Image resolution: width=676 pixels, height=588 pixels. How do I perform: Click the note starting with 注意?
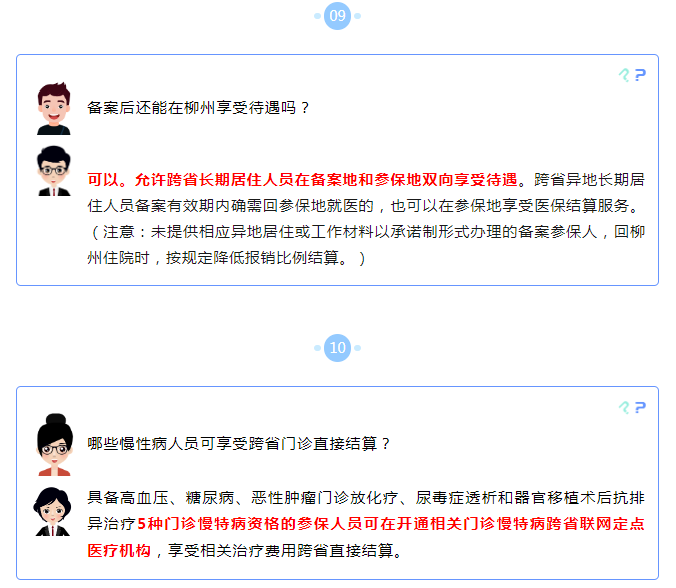(366, 245)
